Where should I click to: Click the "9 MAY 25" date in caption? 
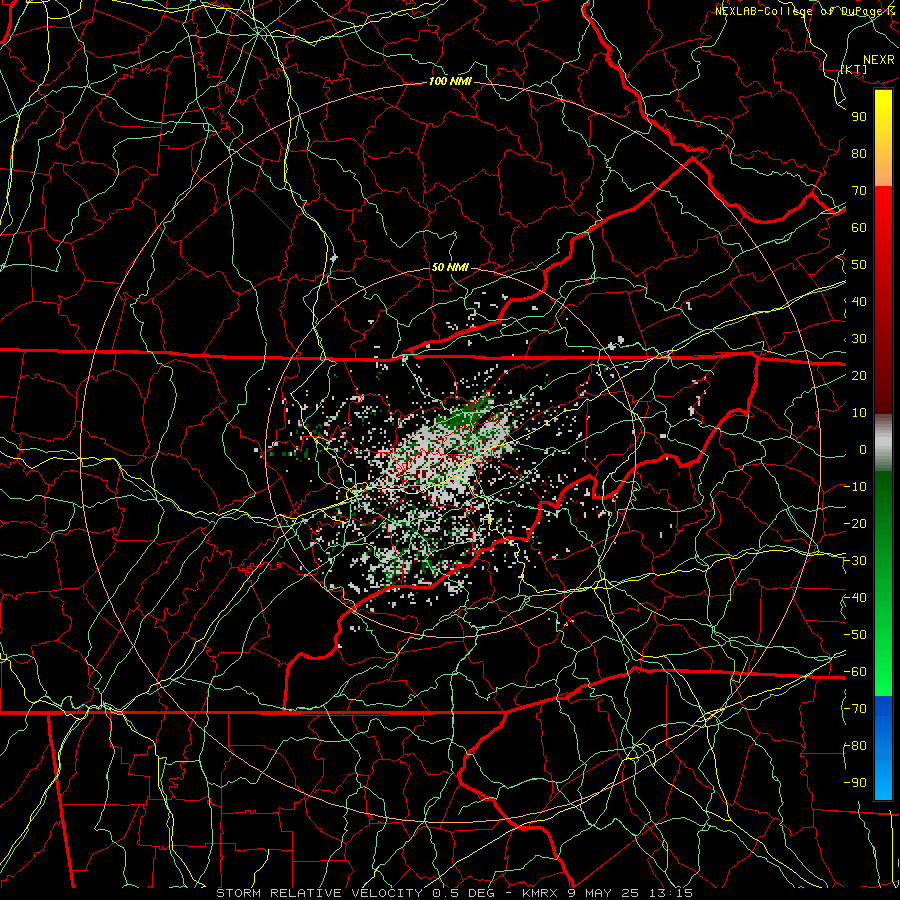pos(602,893)
